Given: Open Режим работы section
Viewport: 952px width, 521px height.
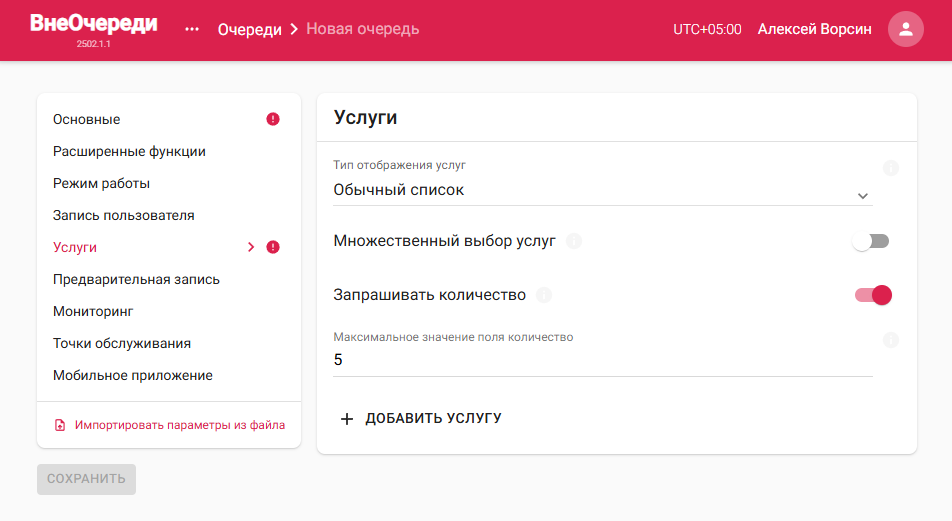Looking at the screenshot, I should click(101, 183).
